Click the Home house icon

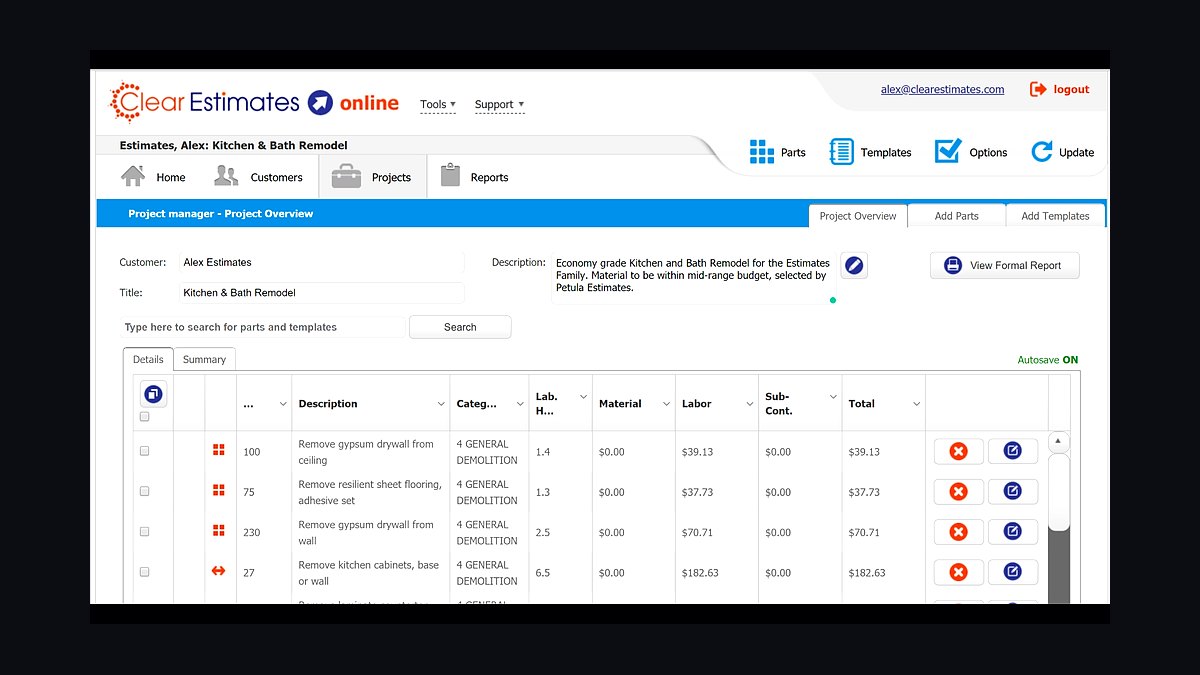133,176
